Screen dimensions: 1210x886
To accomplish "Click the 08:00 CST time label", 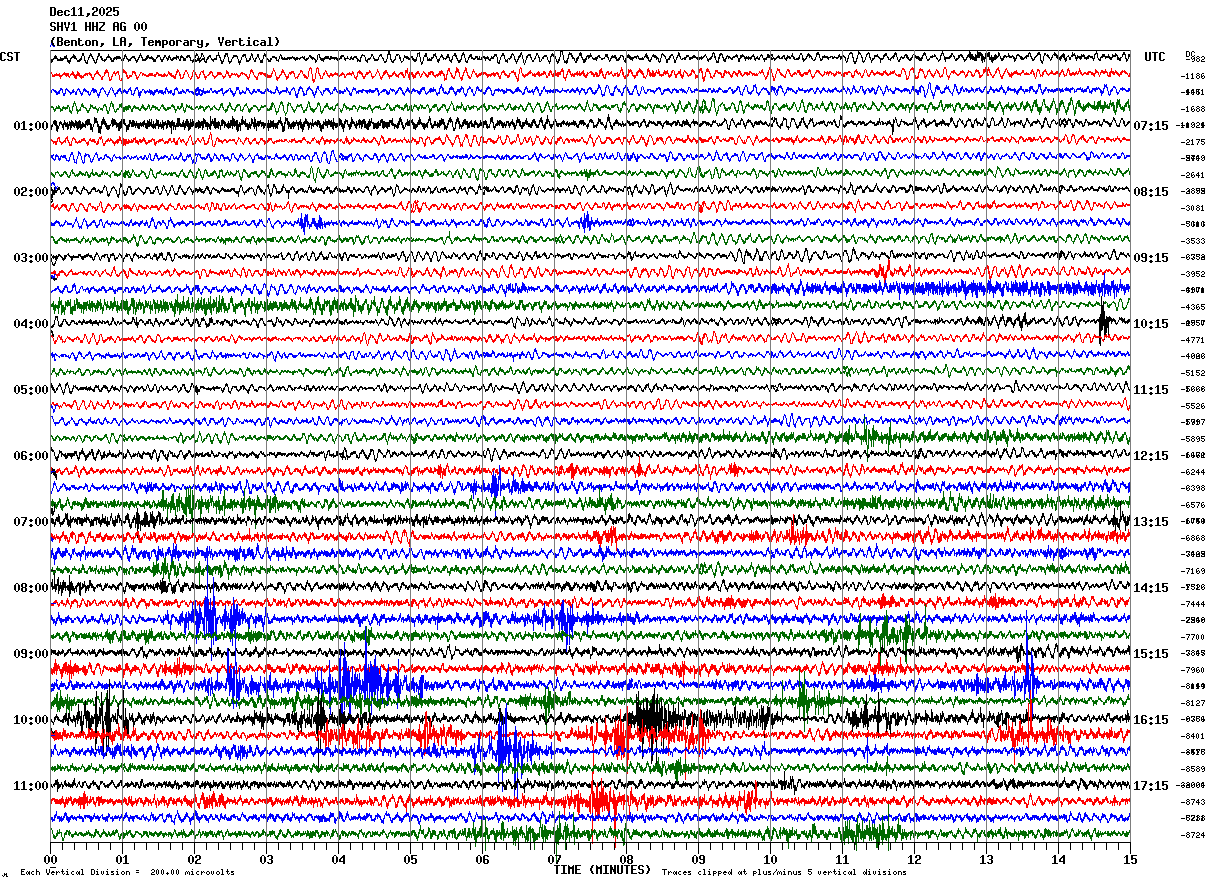I will click(31, 588).
